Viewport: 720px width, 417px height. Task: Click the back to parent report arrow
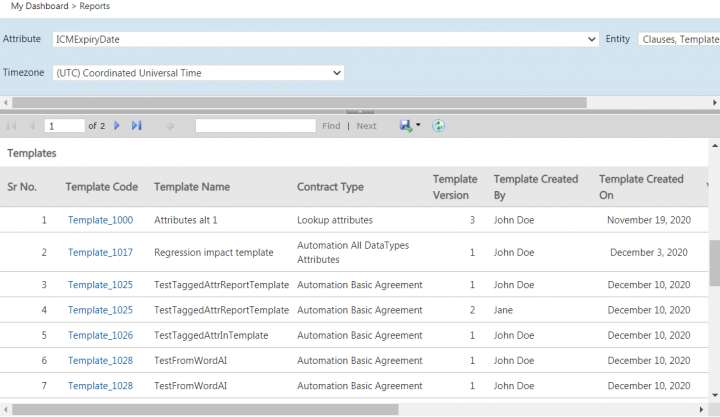coord(170,126)
